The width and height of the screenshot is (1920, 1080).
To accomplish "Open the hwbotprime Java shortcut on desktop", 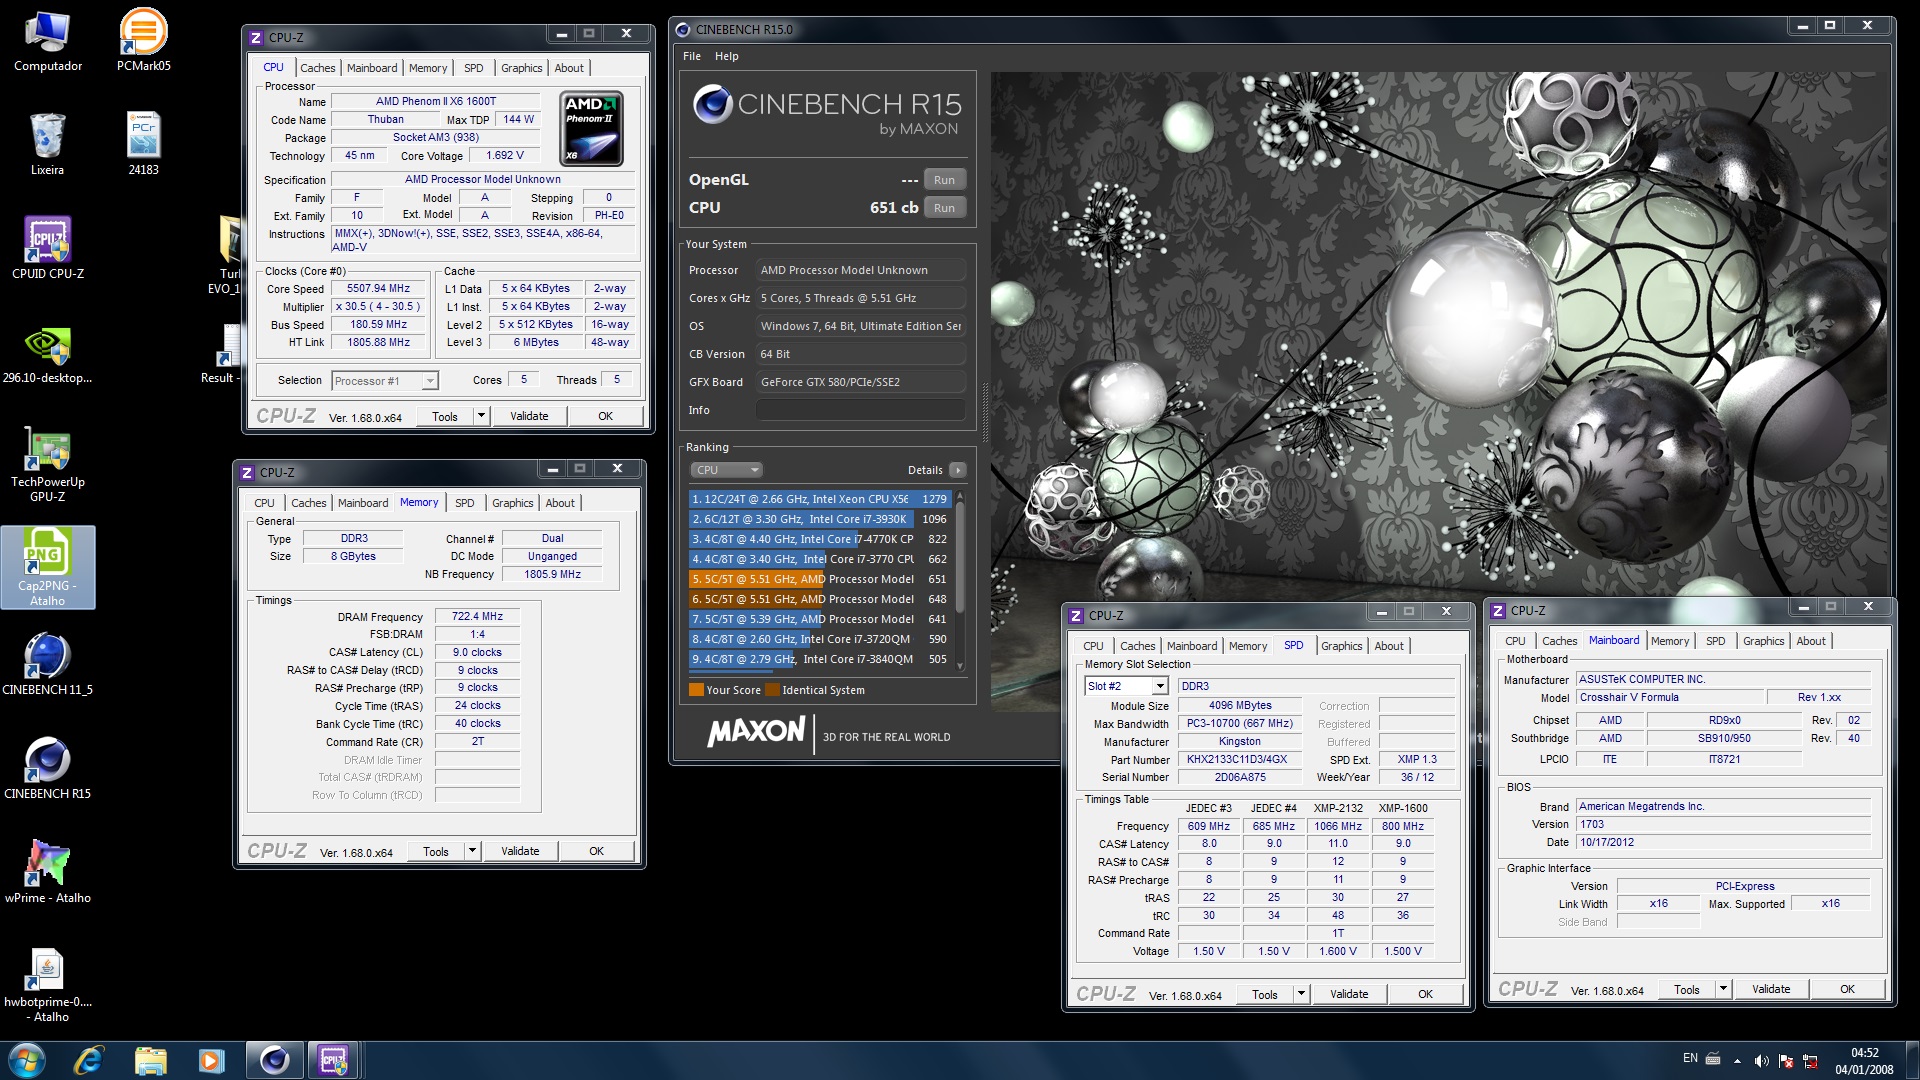I will coord(47,985).
